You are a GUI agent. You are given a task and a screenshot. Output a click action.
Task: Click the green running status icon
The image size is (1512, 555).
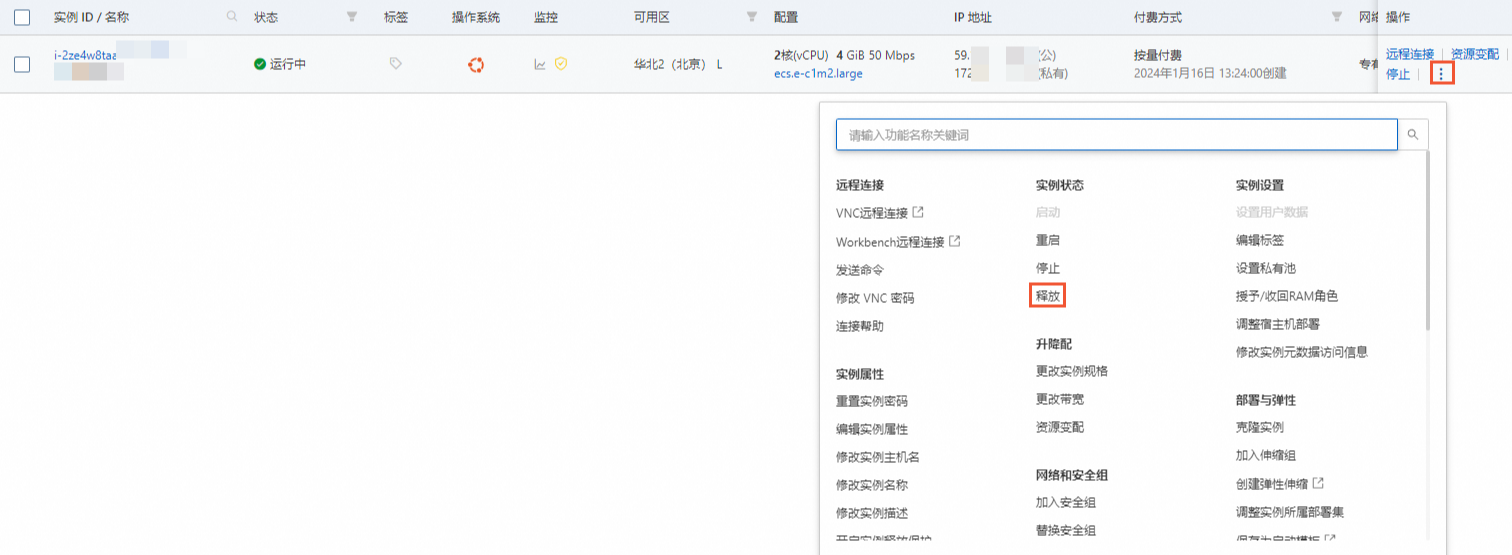click(260, 64)
